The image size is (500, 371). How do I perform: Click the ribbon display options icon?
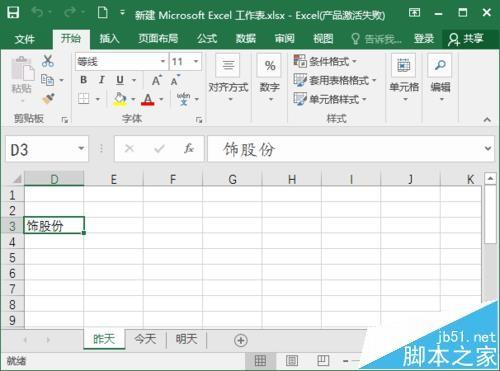(414, 13)
